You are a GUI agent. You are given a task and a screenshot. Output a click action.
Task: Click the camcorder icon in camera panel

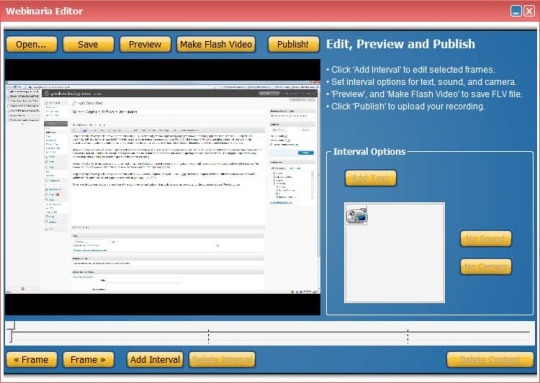357,215
